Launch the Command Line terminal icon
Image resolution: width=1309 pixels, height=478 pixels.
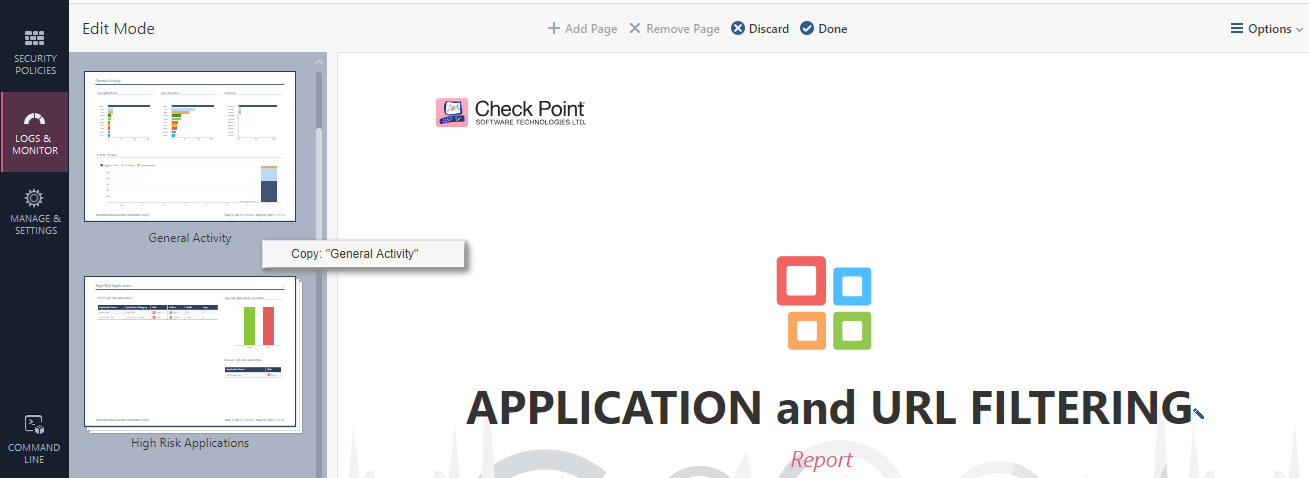pos(35,424)
